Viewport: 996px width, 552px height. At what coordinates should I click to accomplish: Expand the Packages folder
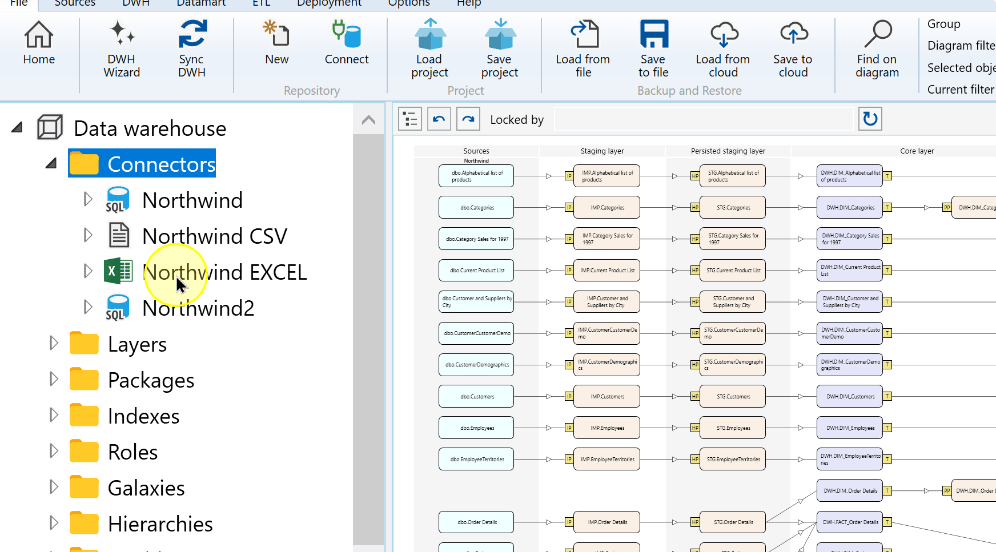pyautogui.click(x=53, y=379)
